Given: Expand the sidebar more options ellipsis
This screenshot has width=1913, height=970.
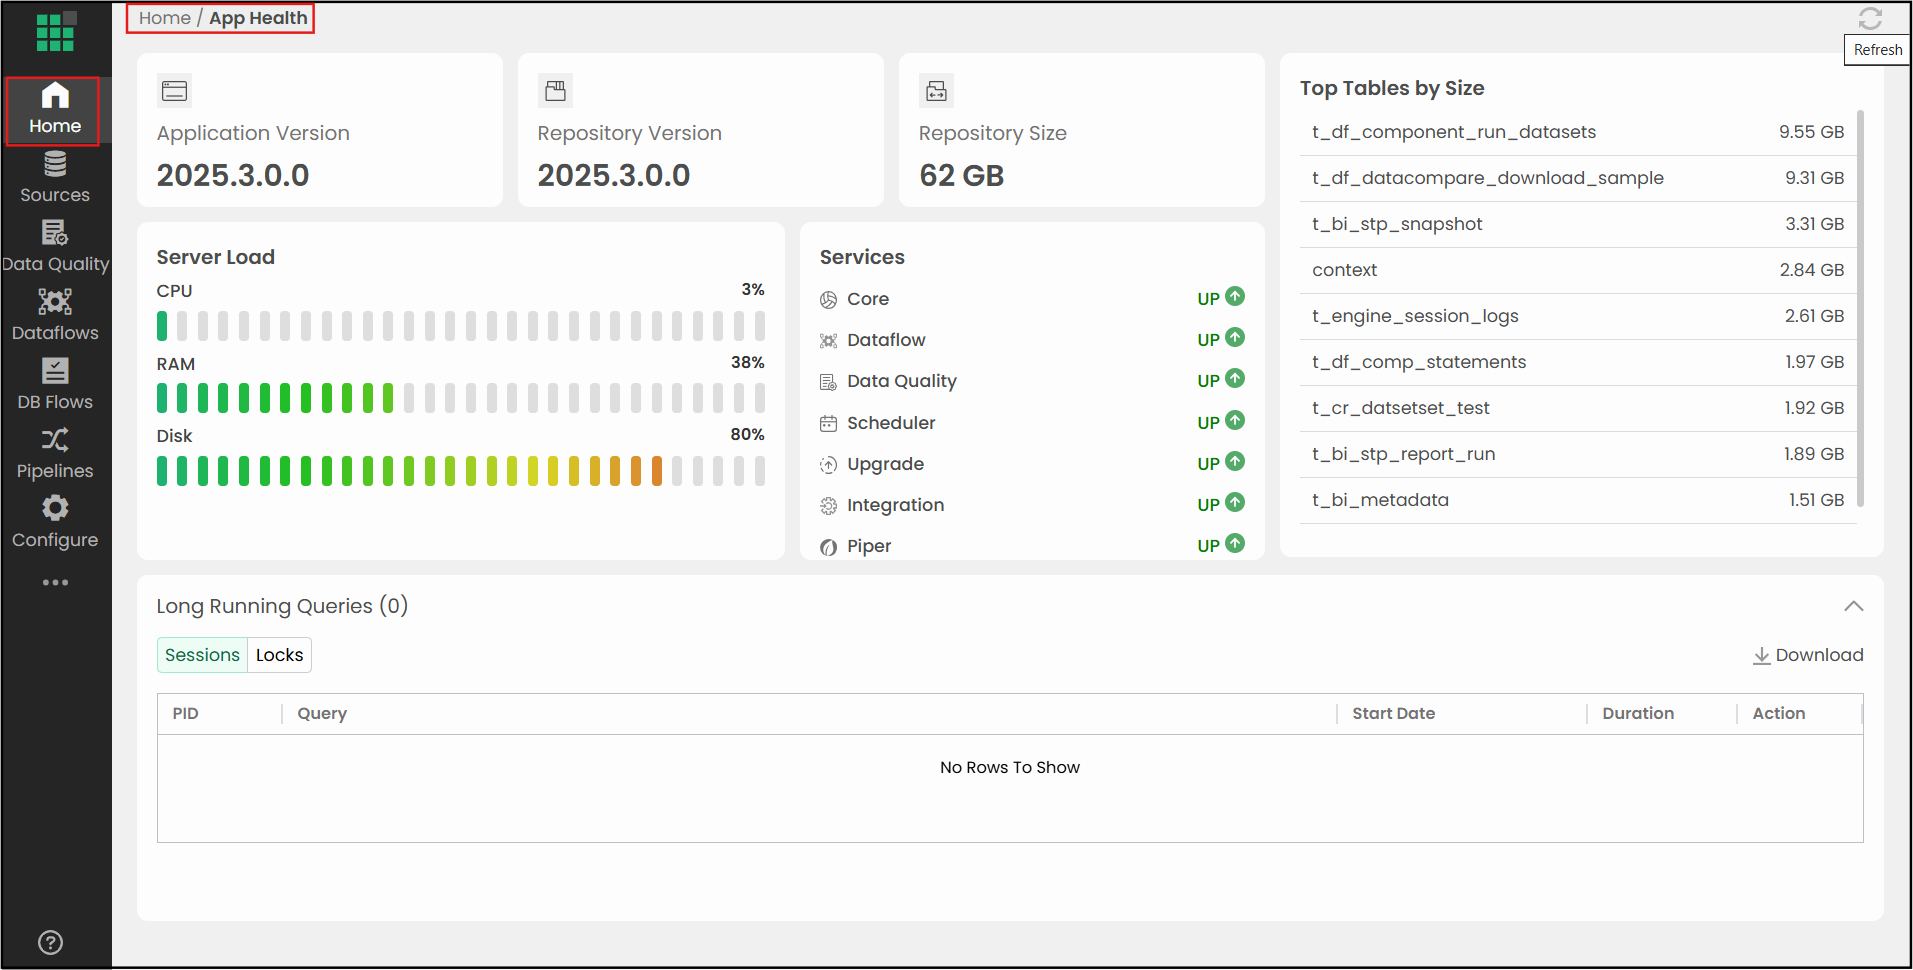Looking at the screenshot, I should tap(55, 582).
